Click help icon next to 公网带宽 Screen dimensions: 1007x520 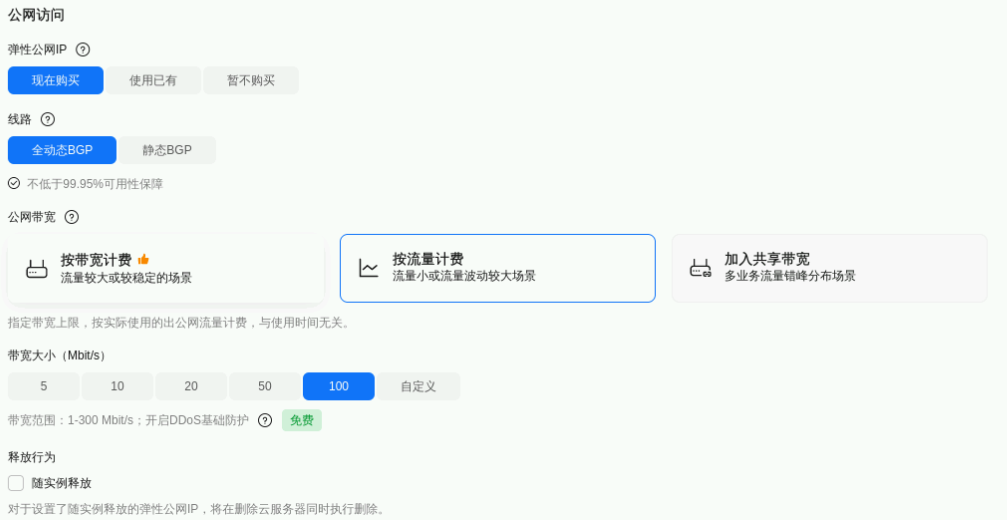pyautogui.click(x=72, y=217)
